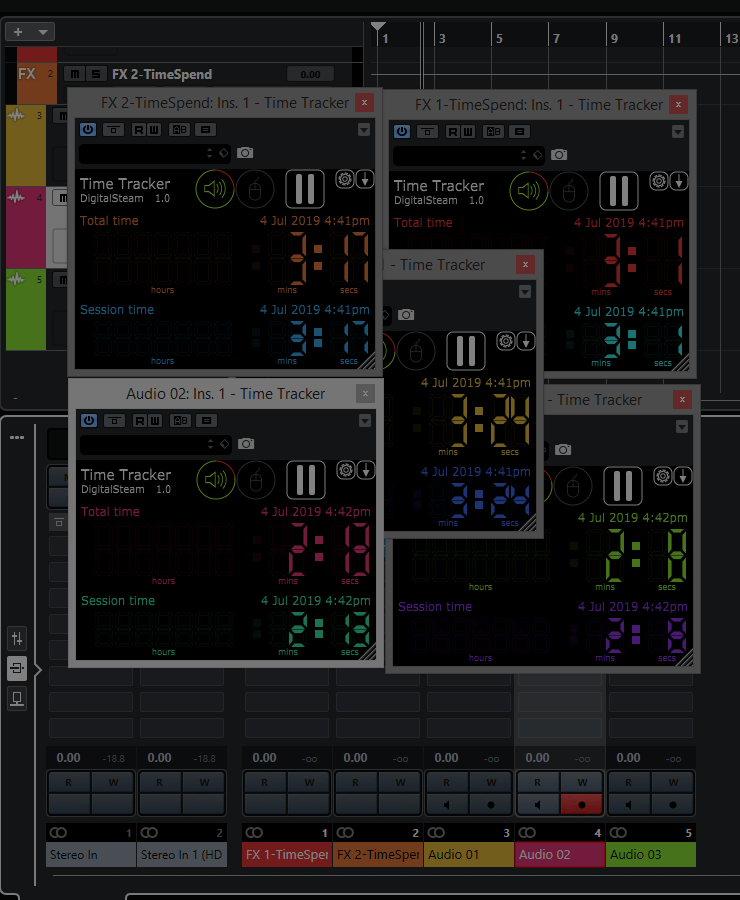Enable Write automation in FX 2-TimeSpend plugin
Screen dimensions: 740x900
click(x=153, y=130)
